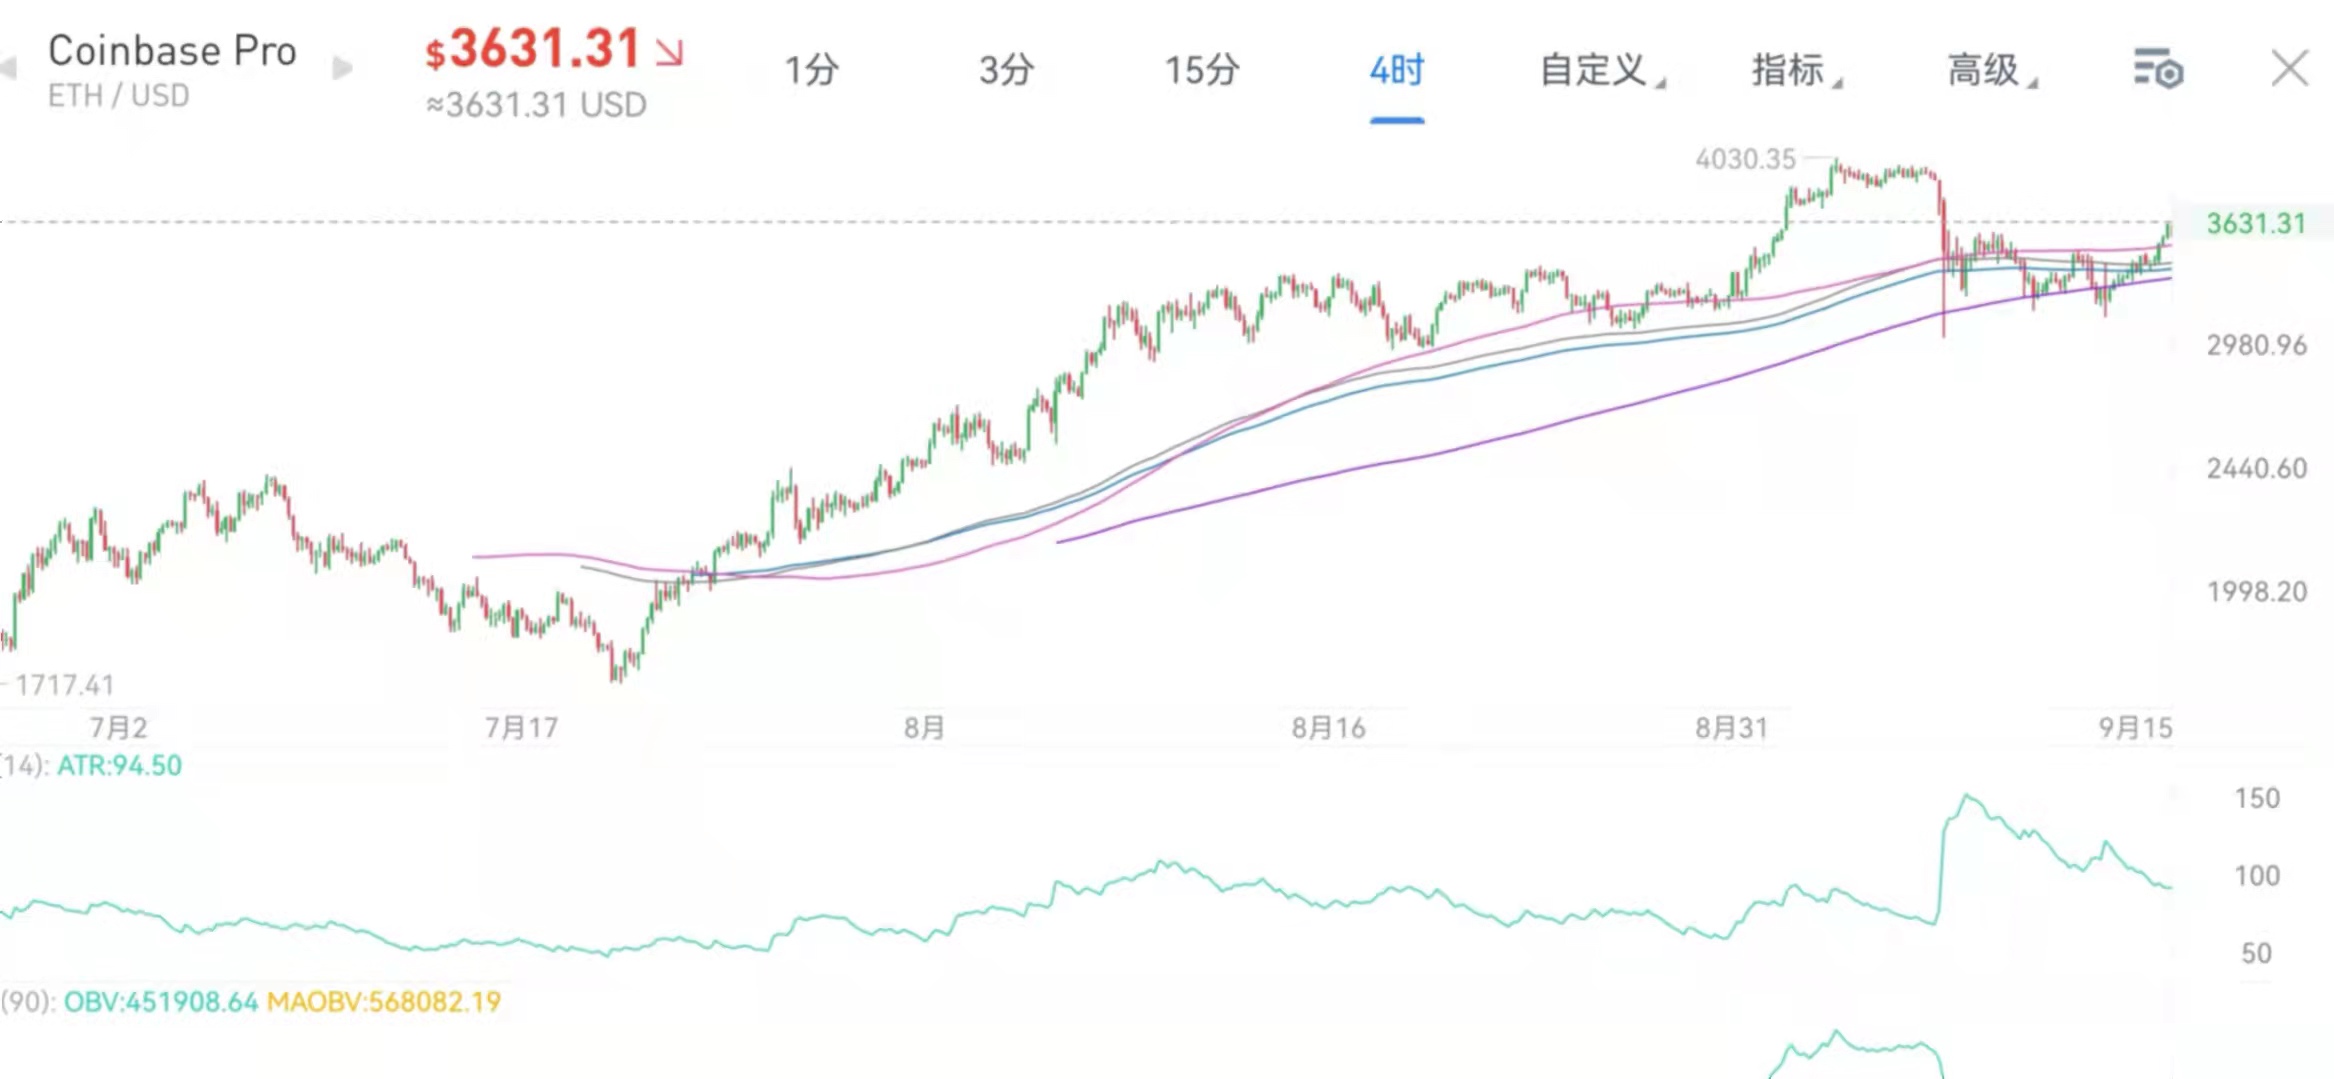Click the 8月16 date marker
Screen dimensions: 2334x1079
1328,728
